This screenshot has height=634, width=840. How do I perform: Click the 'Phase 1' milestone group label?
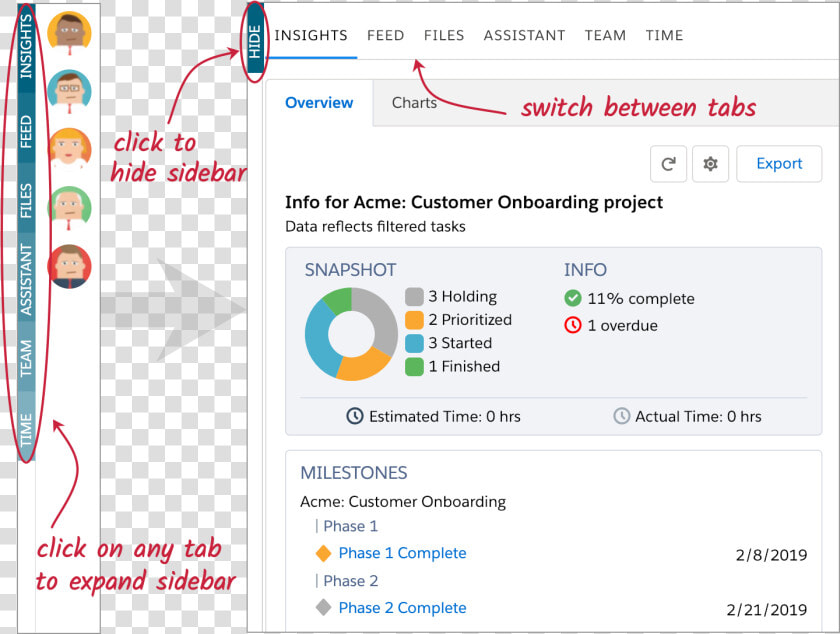click(x=350, y=526)
